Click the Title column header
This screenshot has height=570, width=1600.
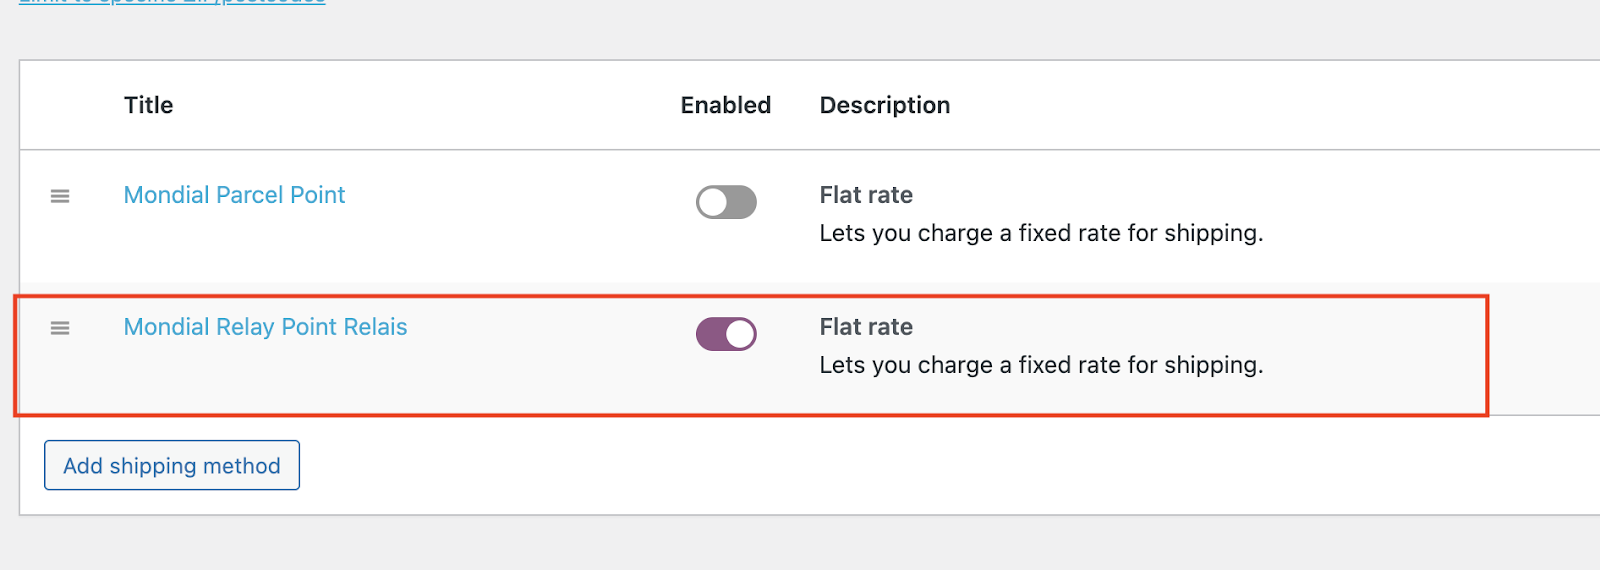148,105
